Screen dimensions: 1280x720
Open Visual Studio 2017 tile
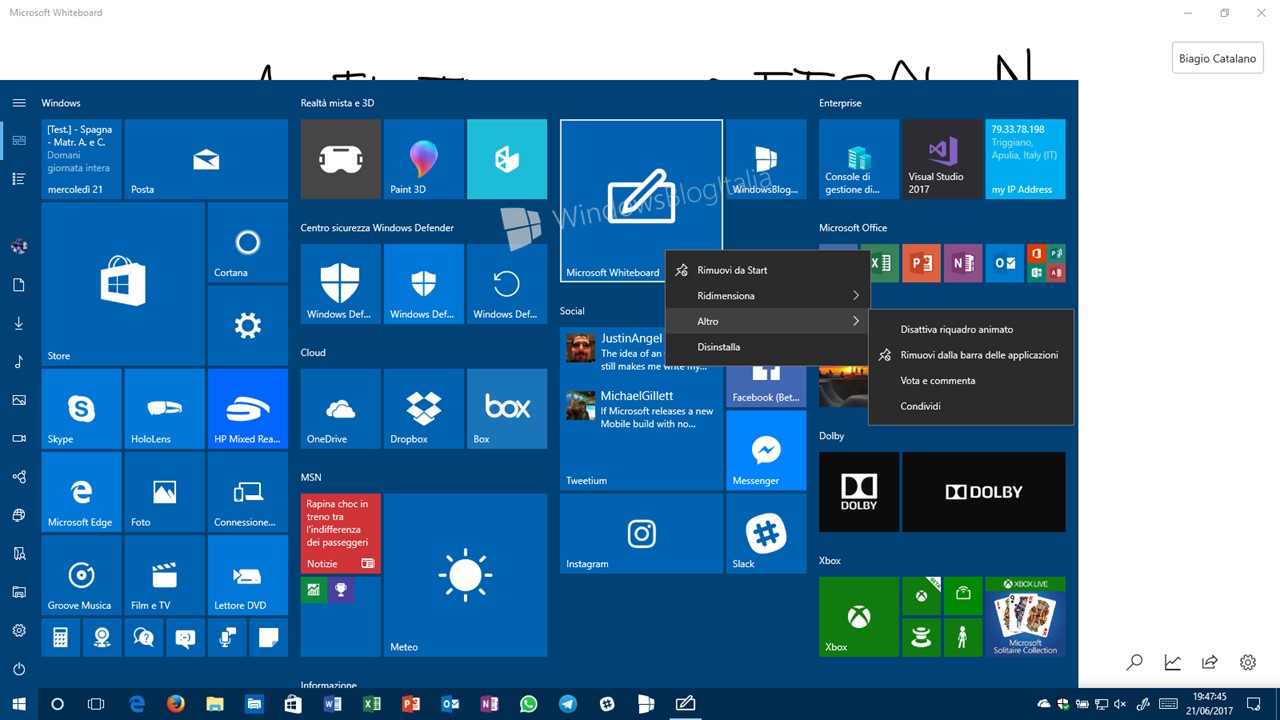pos(942,159)
